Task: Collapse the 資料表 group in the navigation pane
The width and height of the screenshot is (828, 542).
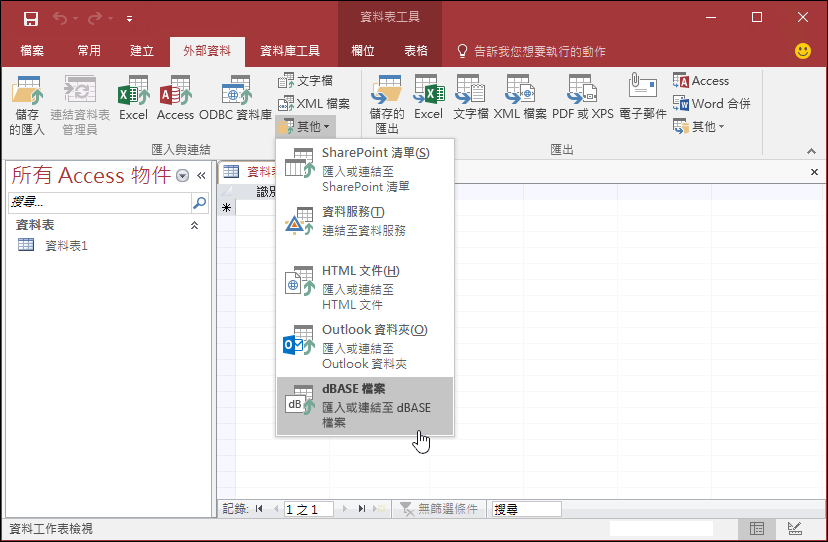Action: [194, 226]
